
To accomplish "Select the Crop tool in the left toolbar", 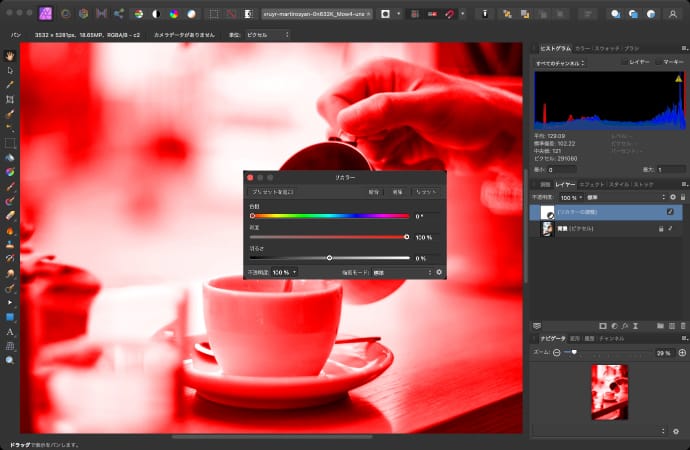I will click(10, 100).
